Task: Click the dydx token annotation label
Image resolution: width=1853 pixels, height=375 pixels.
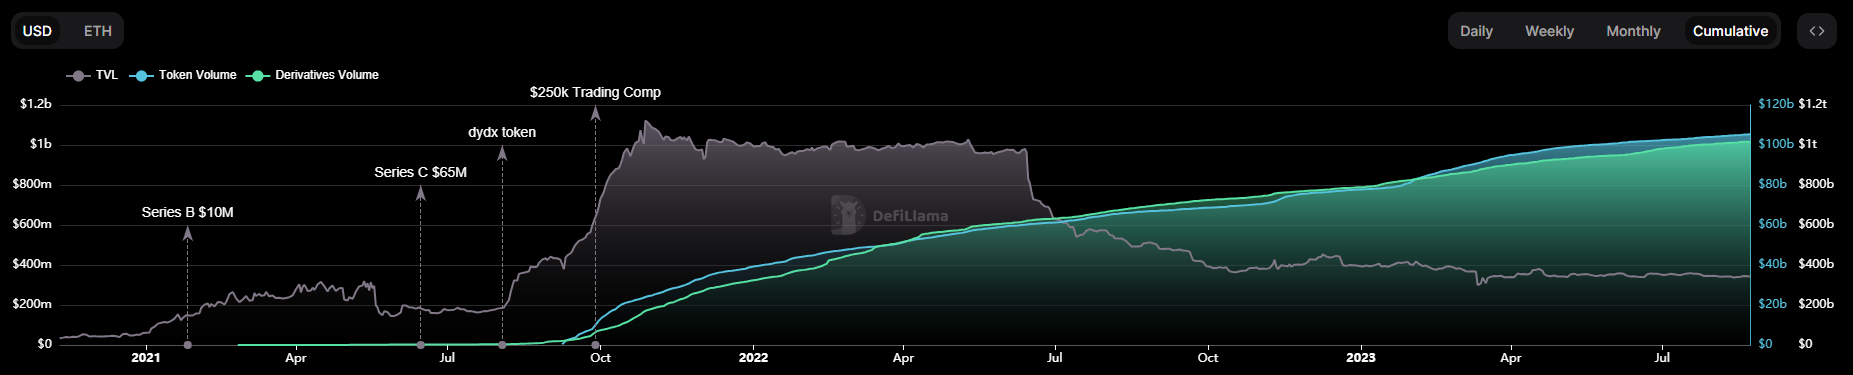Action: click(502, 132)
